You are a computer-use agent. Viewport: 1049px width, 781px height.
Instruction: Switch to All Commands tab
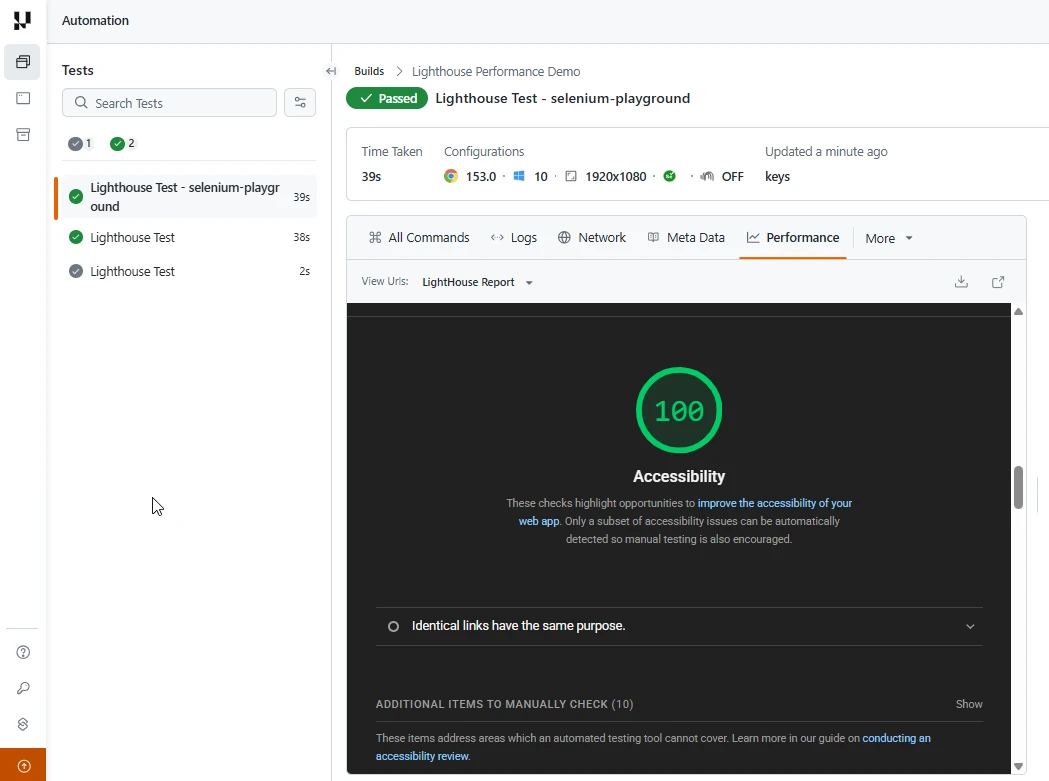(419, 238)
